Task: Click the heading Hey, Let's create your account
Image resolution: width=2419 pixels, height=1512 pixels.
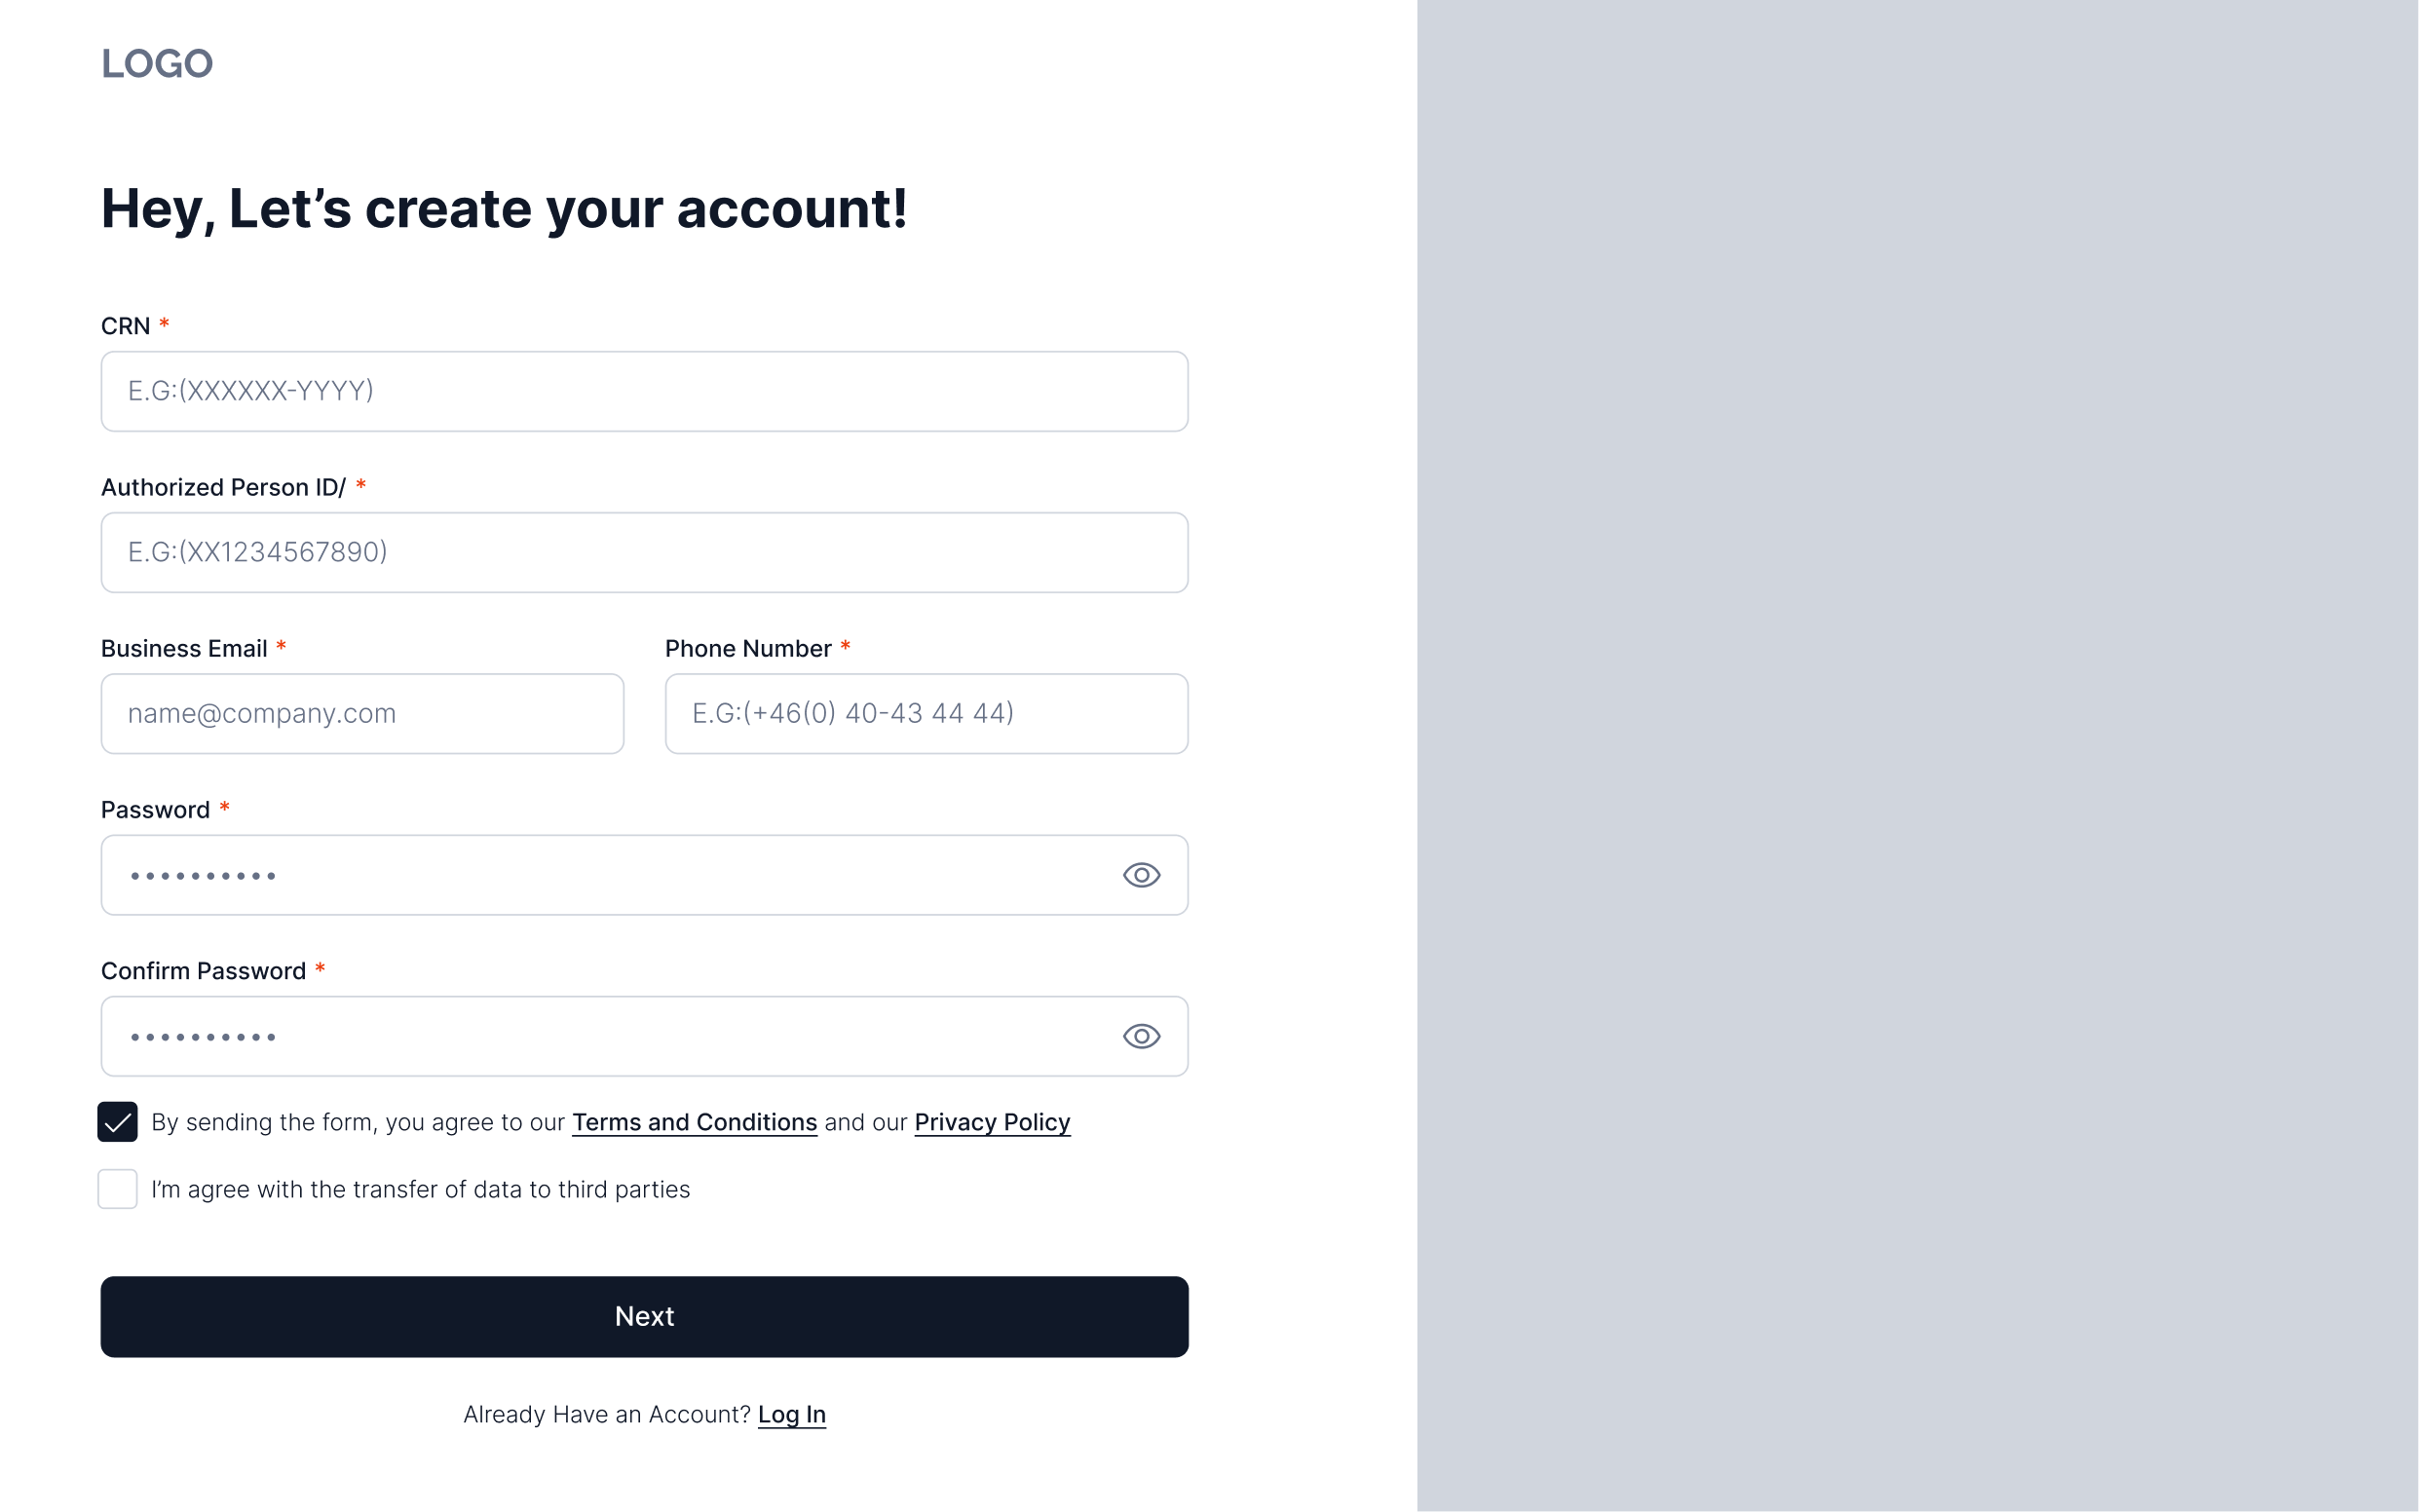Action: pyautogui.click(x=506, y=208)
